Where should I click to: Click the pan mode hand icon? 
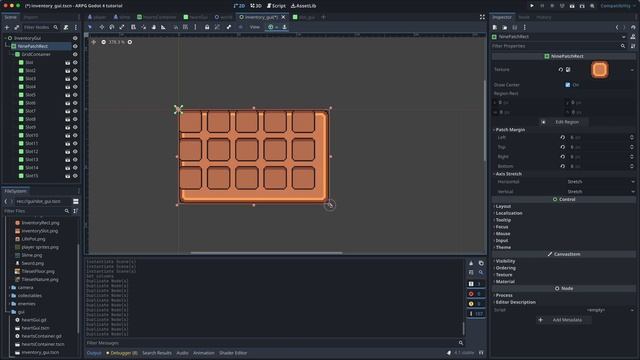[154, 27]
